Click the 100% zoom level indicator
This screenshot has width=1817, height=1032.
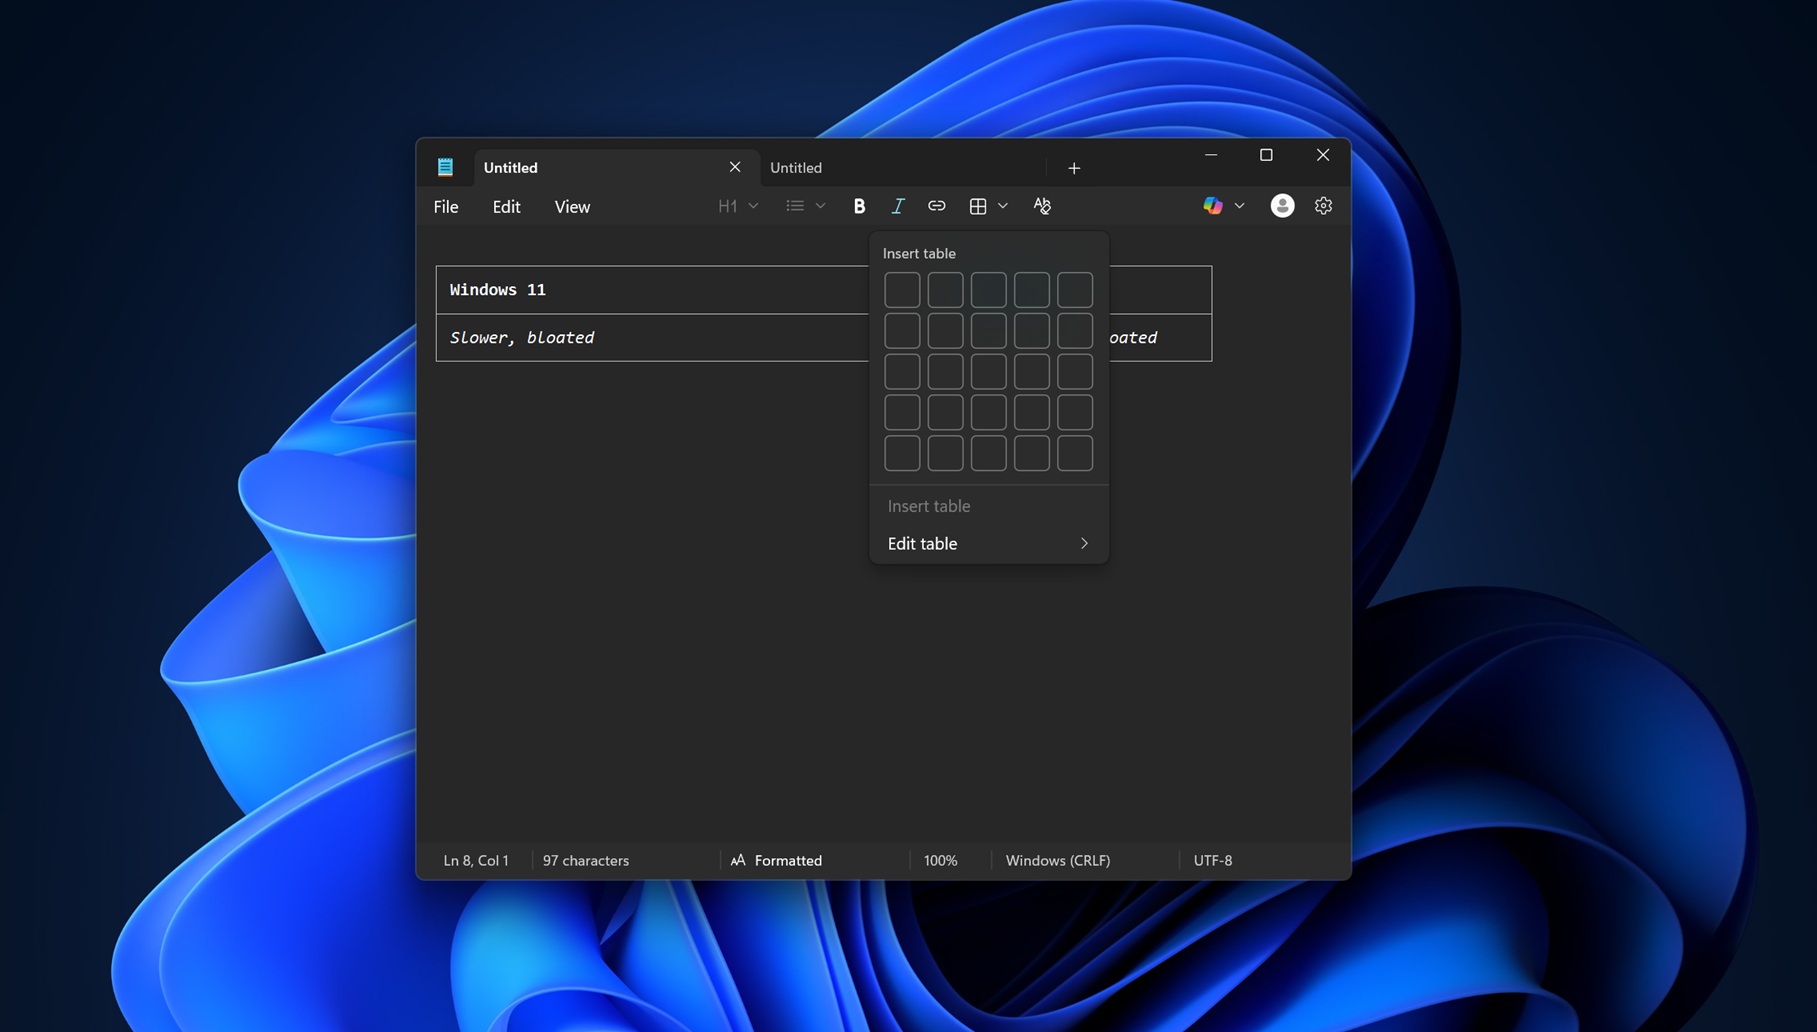(939, 860)
